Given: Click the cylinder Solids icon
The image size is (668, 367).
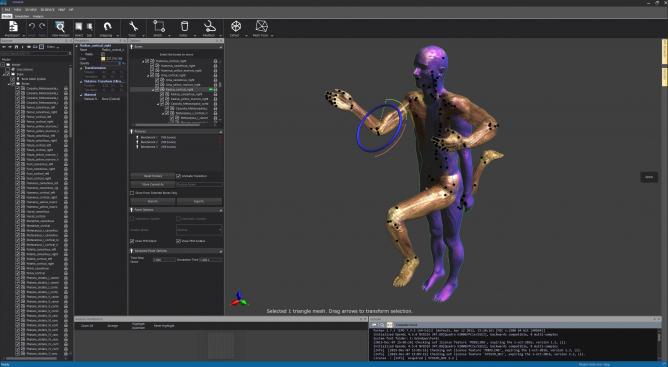Looking at the screenshot, I should [x=184, y=26].
